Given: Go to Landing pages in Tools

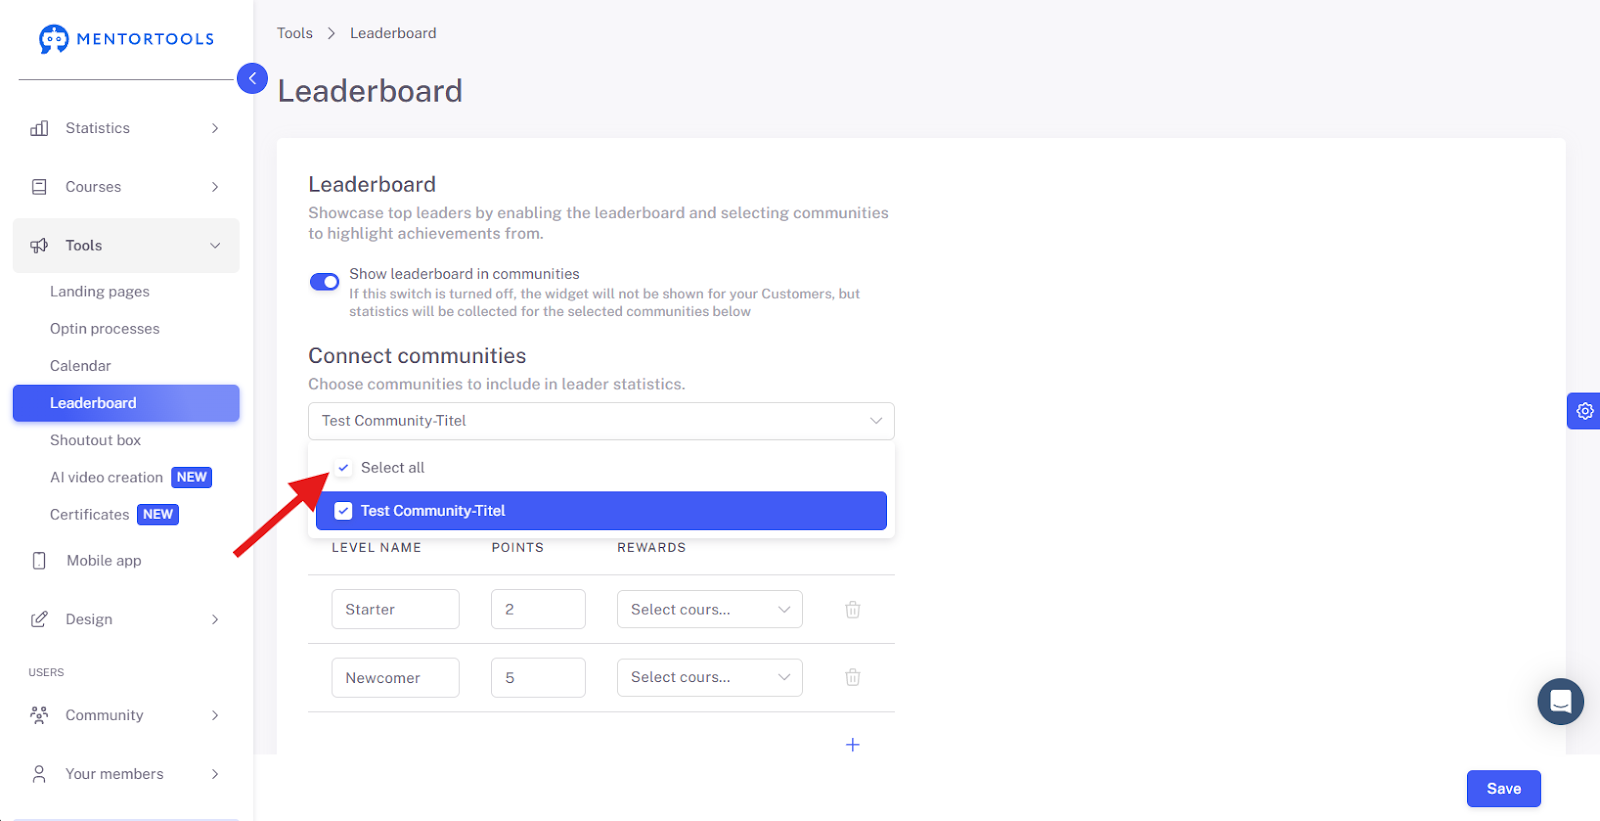Looking at the screenshot, I should pos(100,291).
